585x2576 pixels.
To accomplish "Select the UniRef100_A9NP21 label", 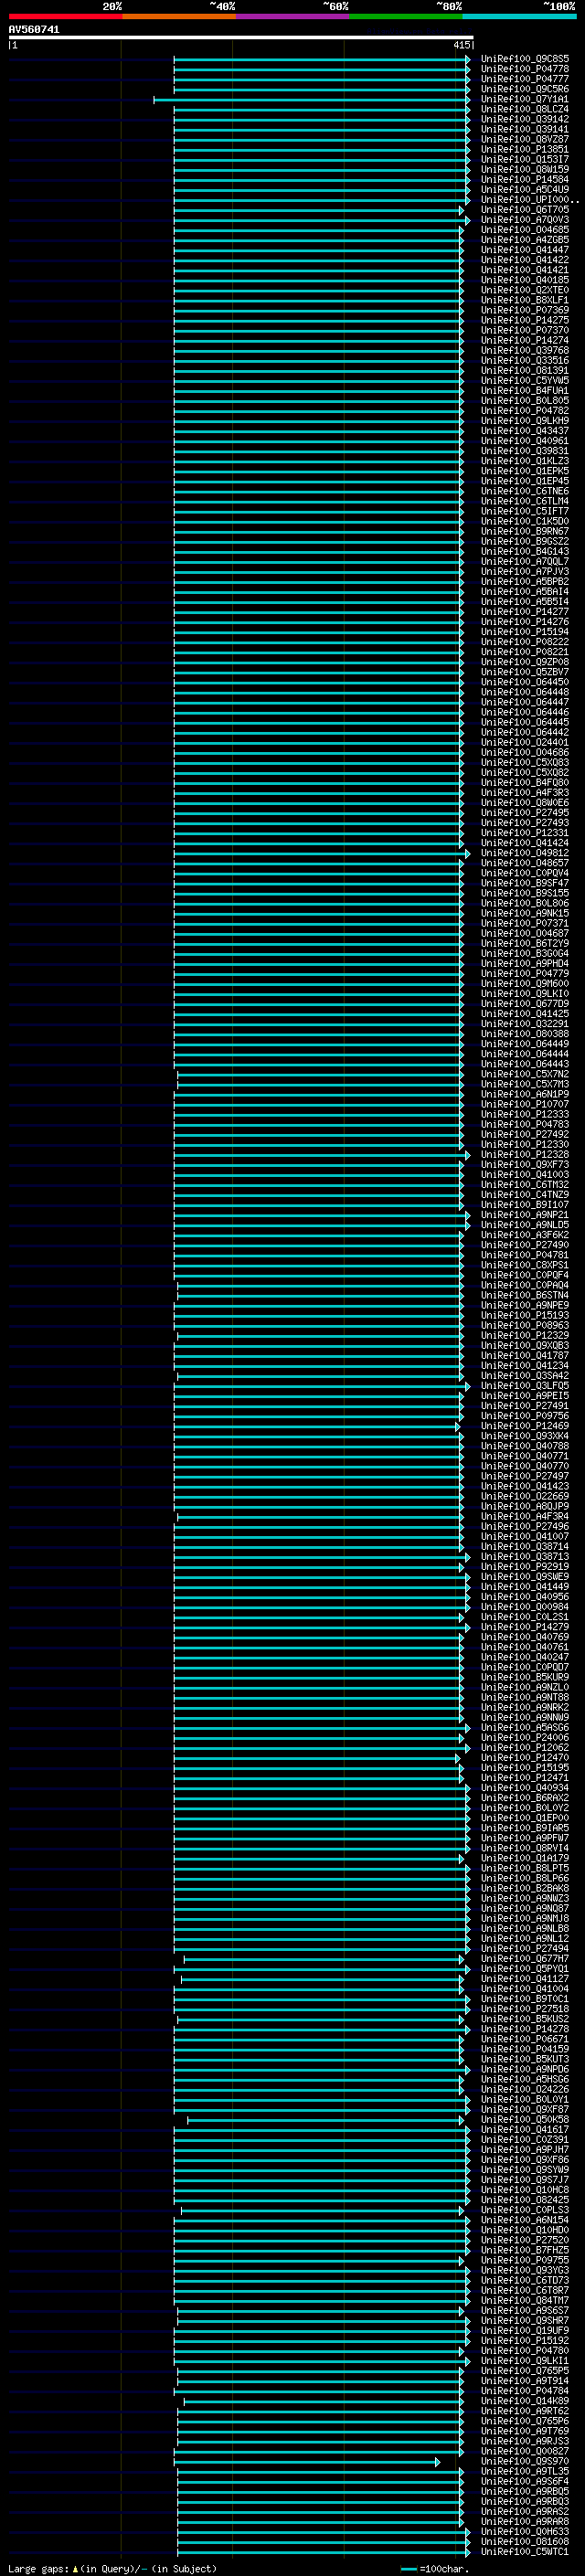I will [524, 1215].
